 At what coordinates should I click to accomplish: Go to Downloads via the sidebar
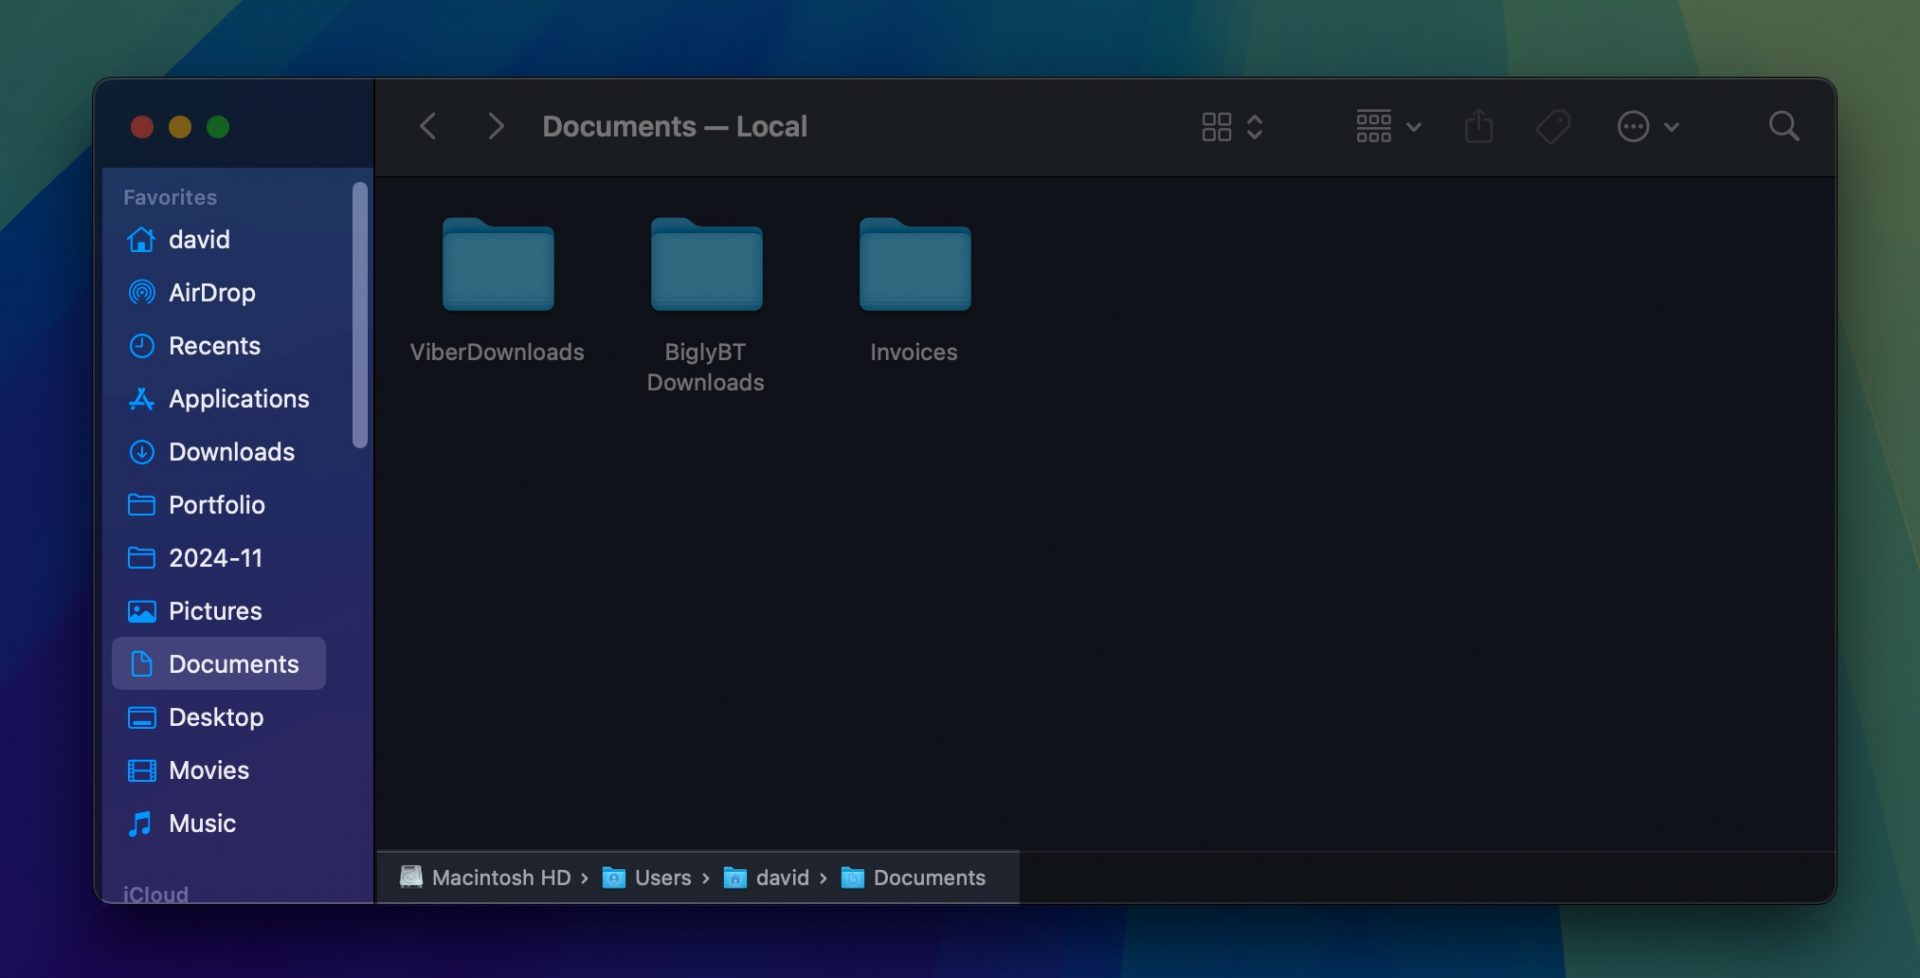[231, 451]
